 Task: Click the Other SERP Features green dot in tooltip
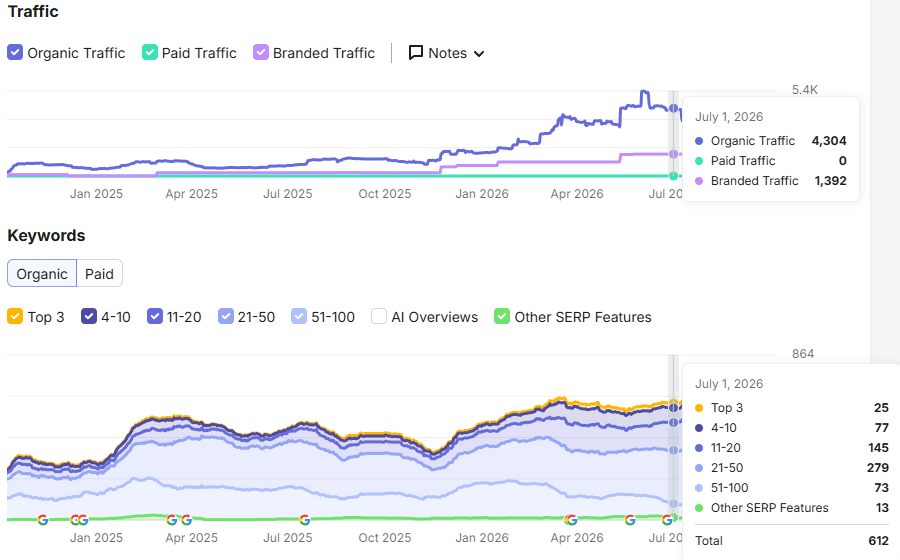tap(699, 508)
